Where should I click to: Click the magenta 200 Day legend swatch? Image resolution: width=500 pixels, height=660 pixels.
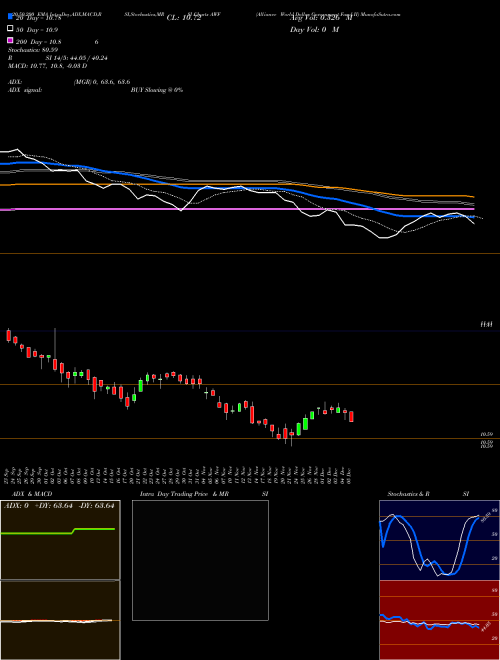tap(10, 40)
